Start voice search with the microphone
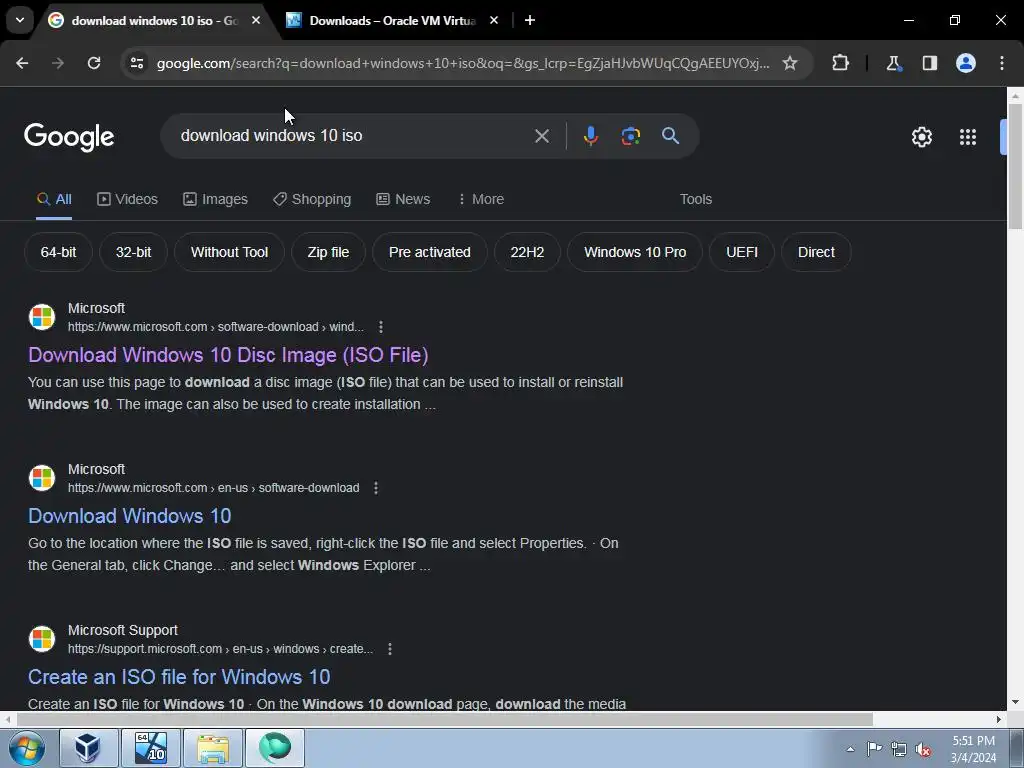Viewport: 1024px width, 768px height. [x=590, y=136]
